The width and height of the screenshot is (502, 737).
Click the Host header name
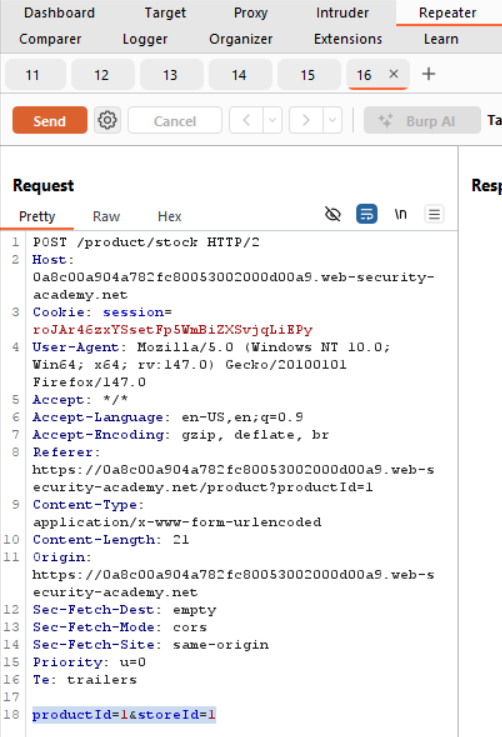point(49,259)
